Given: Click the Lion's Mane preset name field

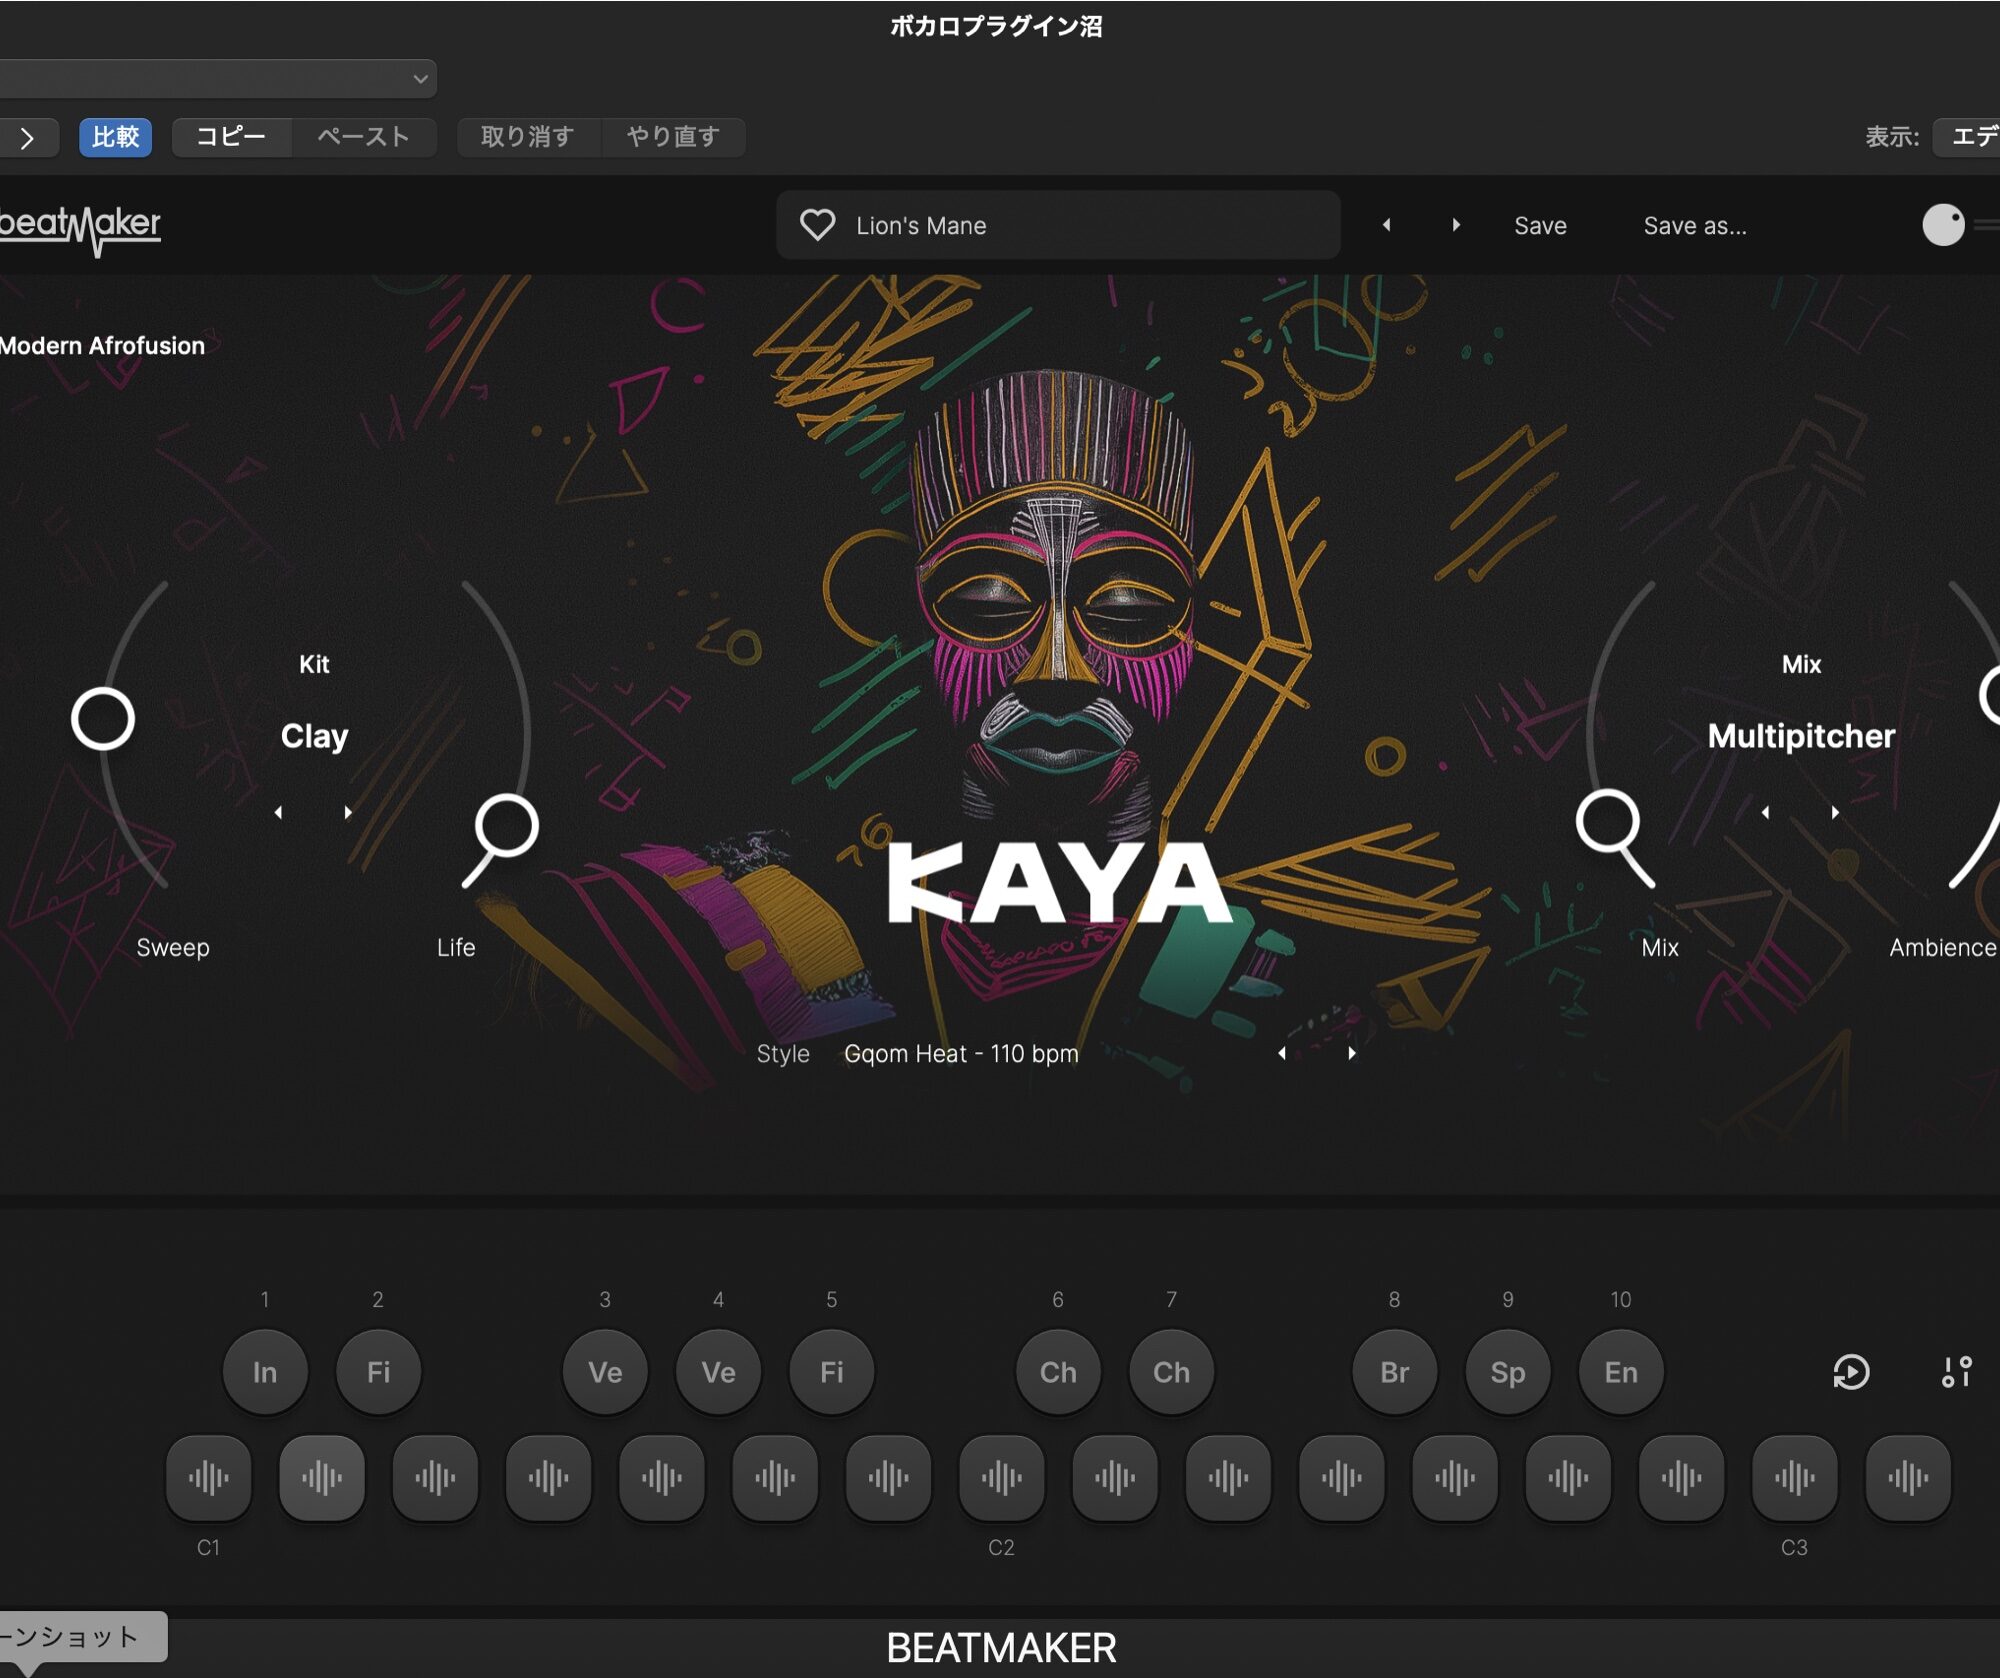Looking at the screenshot, I should pyautogui.click(x=1058, y=225).
